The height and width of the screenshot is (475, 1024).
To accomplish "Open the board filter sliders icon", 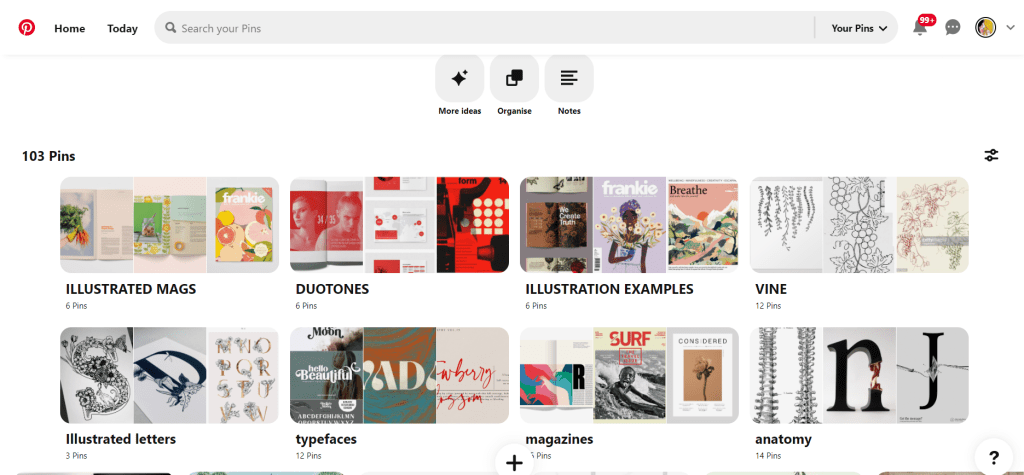I will 991,155.
